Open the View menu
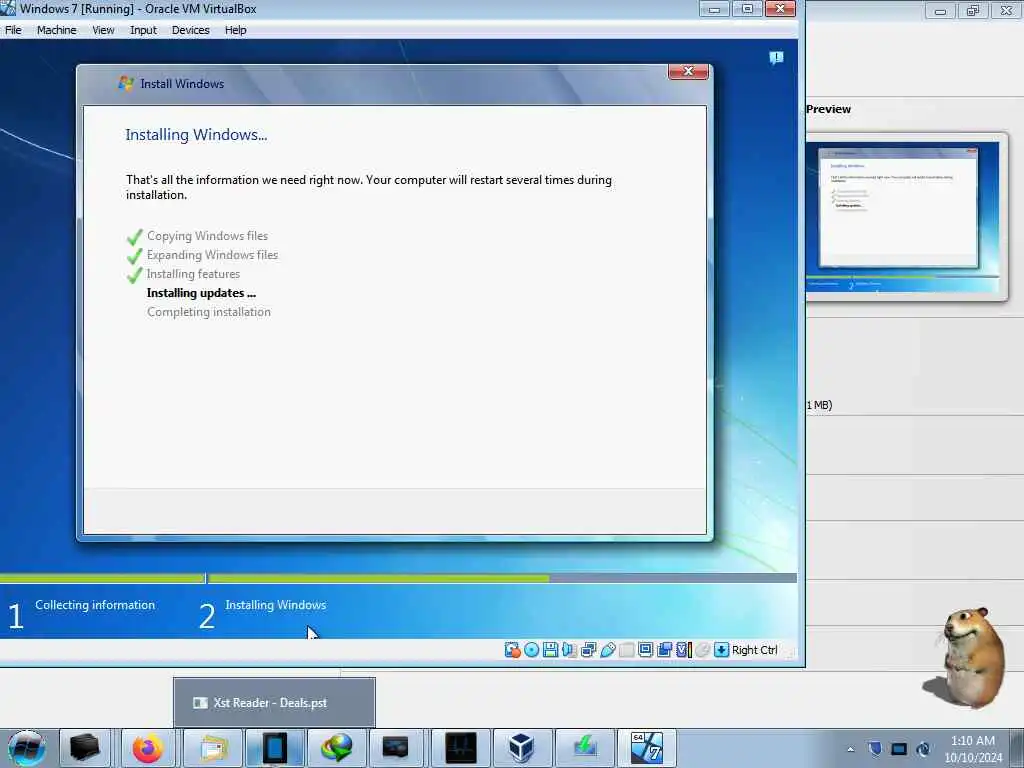The image size is (1024, 768). (x=103, y=30)
